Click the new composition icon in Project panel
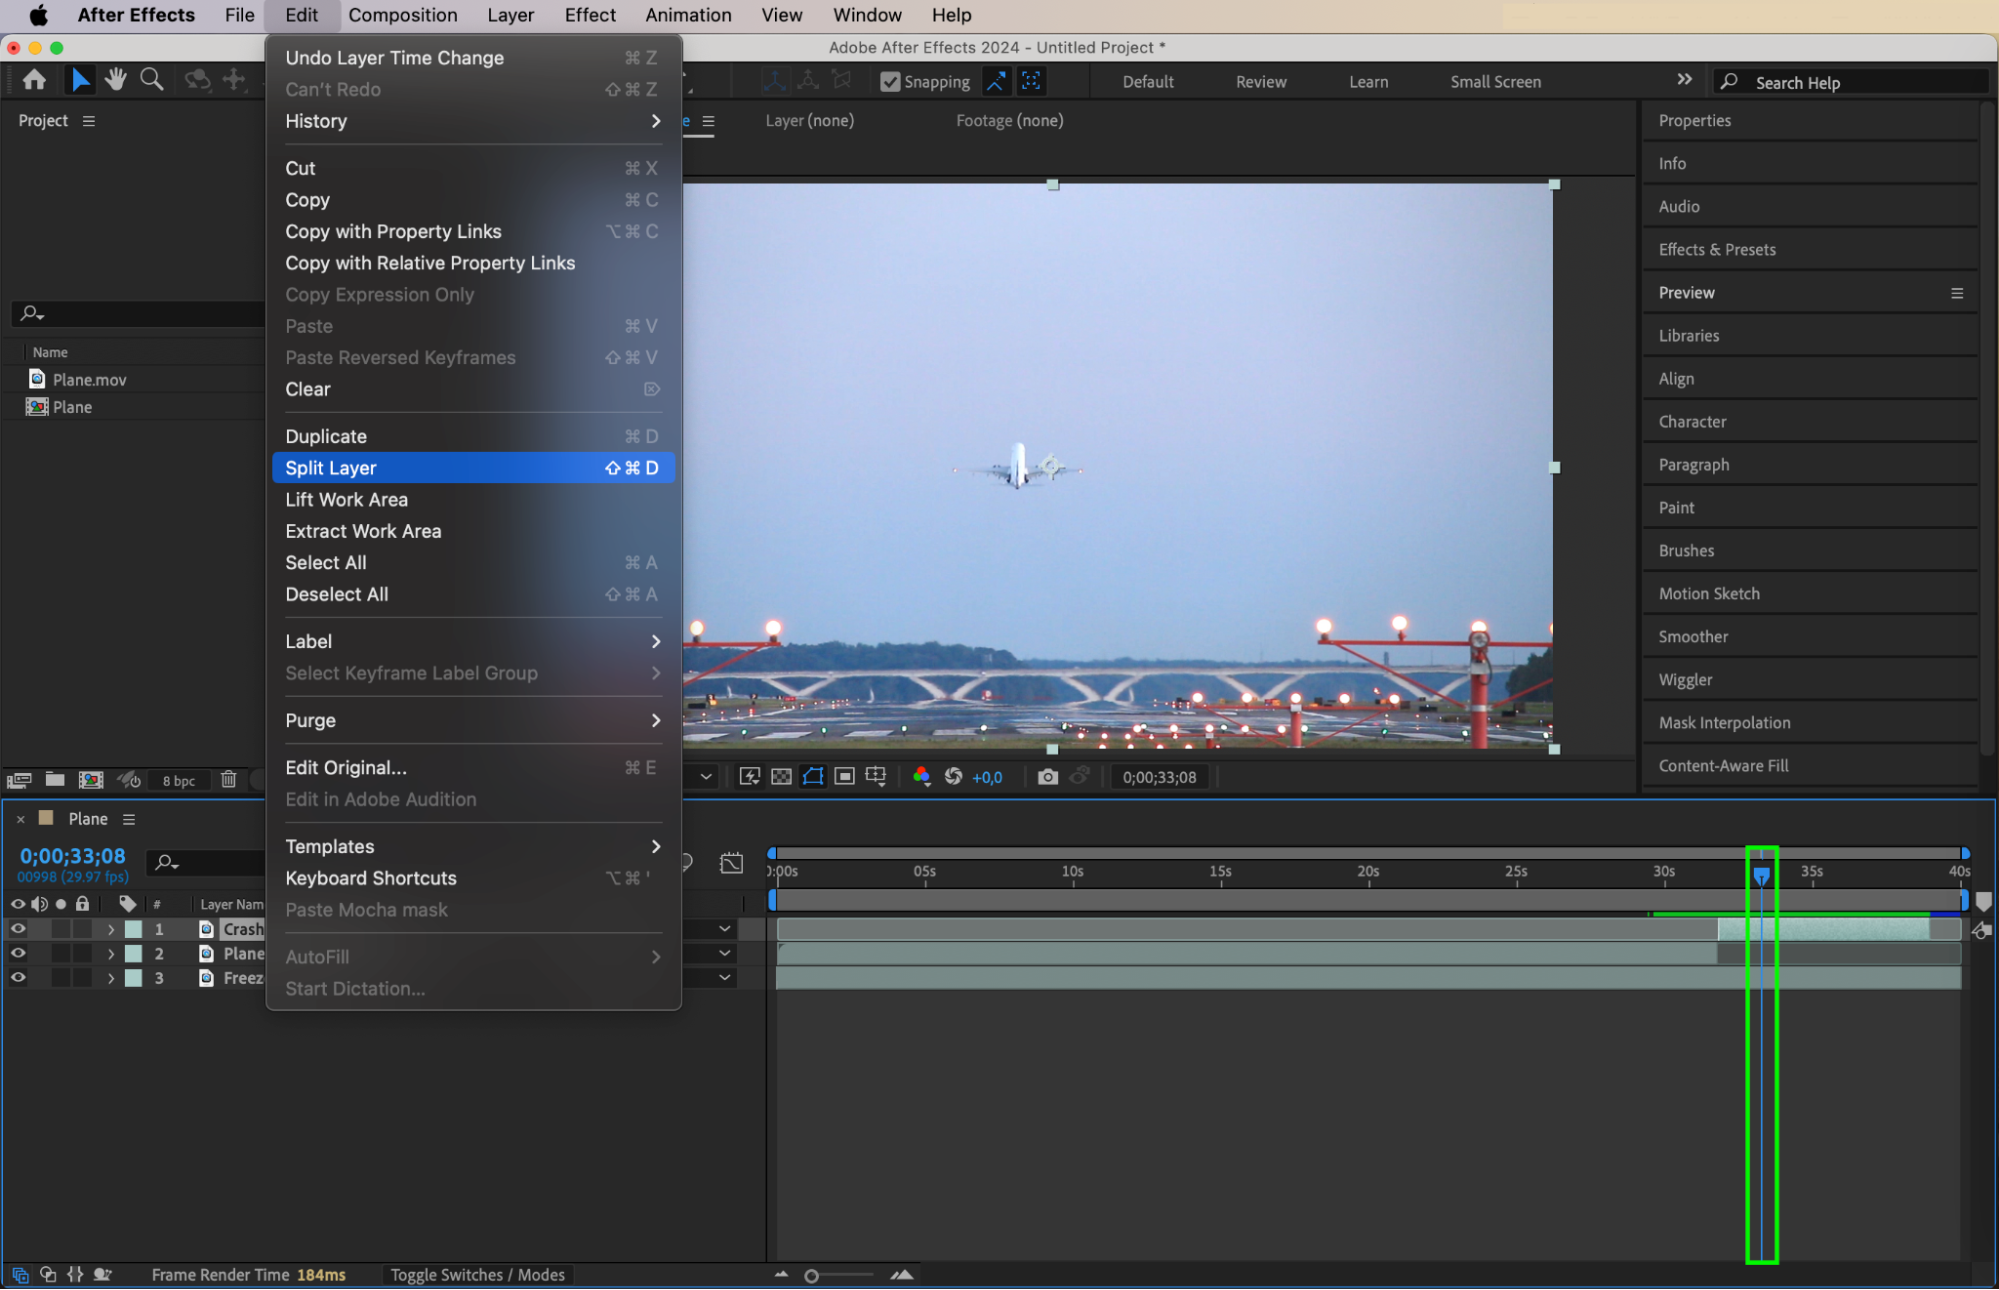 [91, 780]
